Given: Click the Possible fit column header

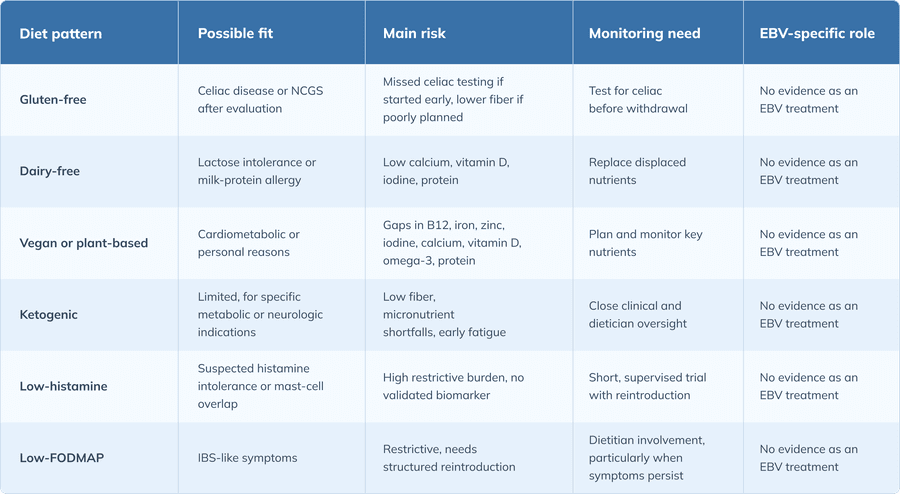Looking at the screenshot, I should pos(235,33).
